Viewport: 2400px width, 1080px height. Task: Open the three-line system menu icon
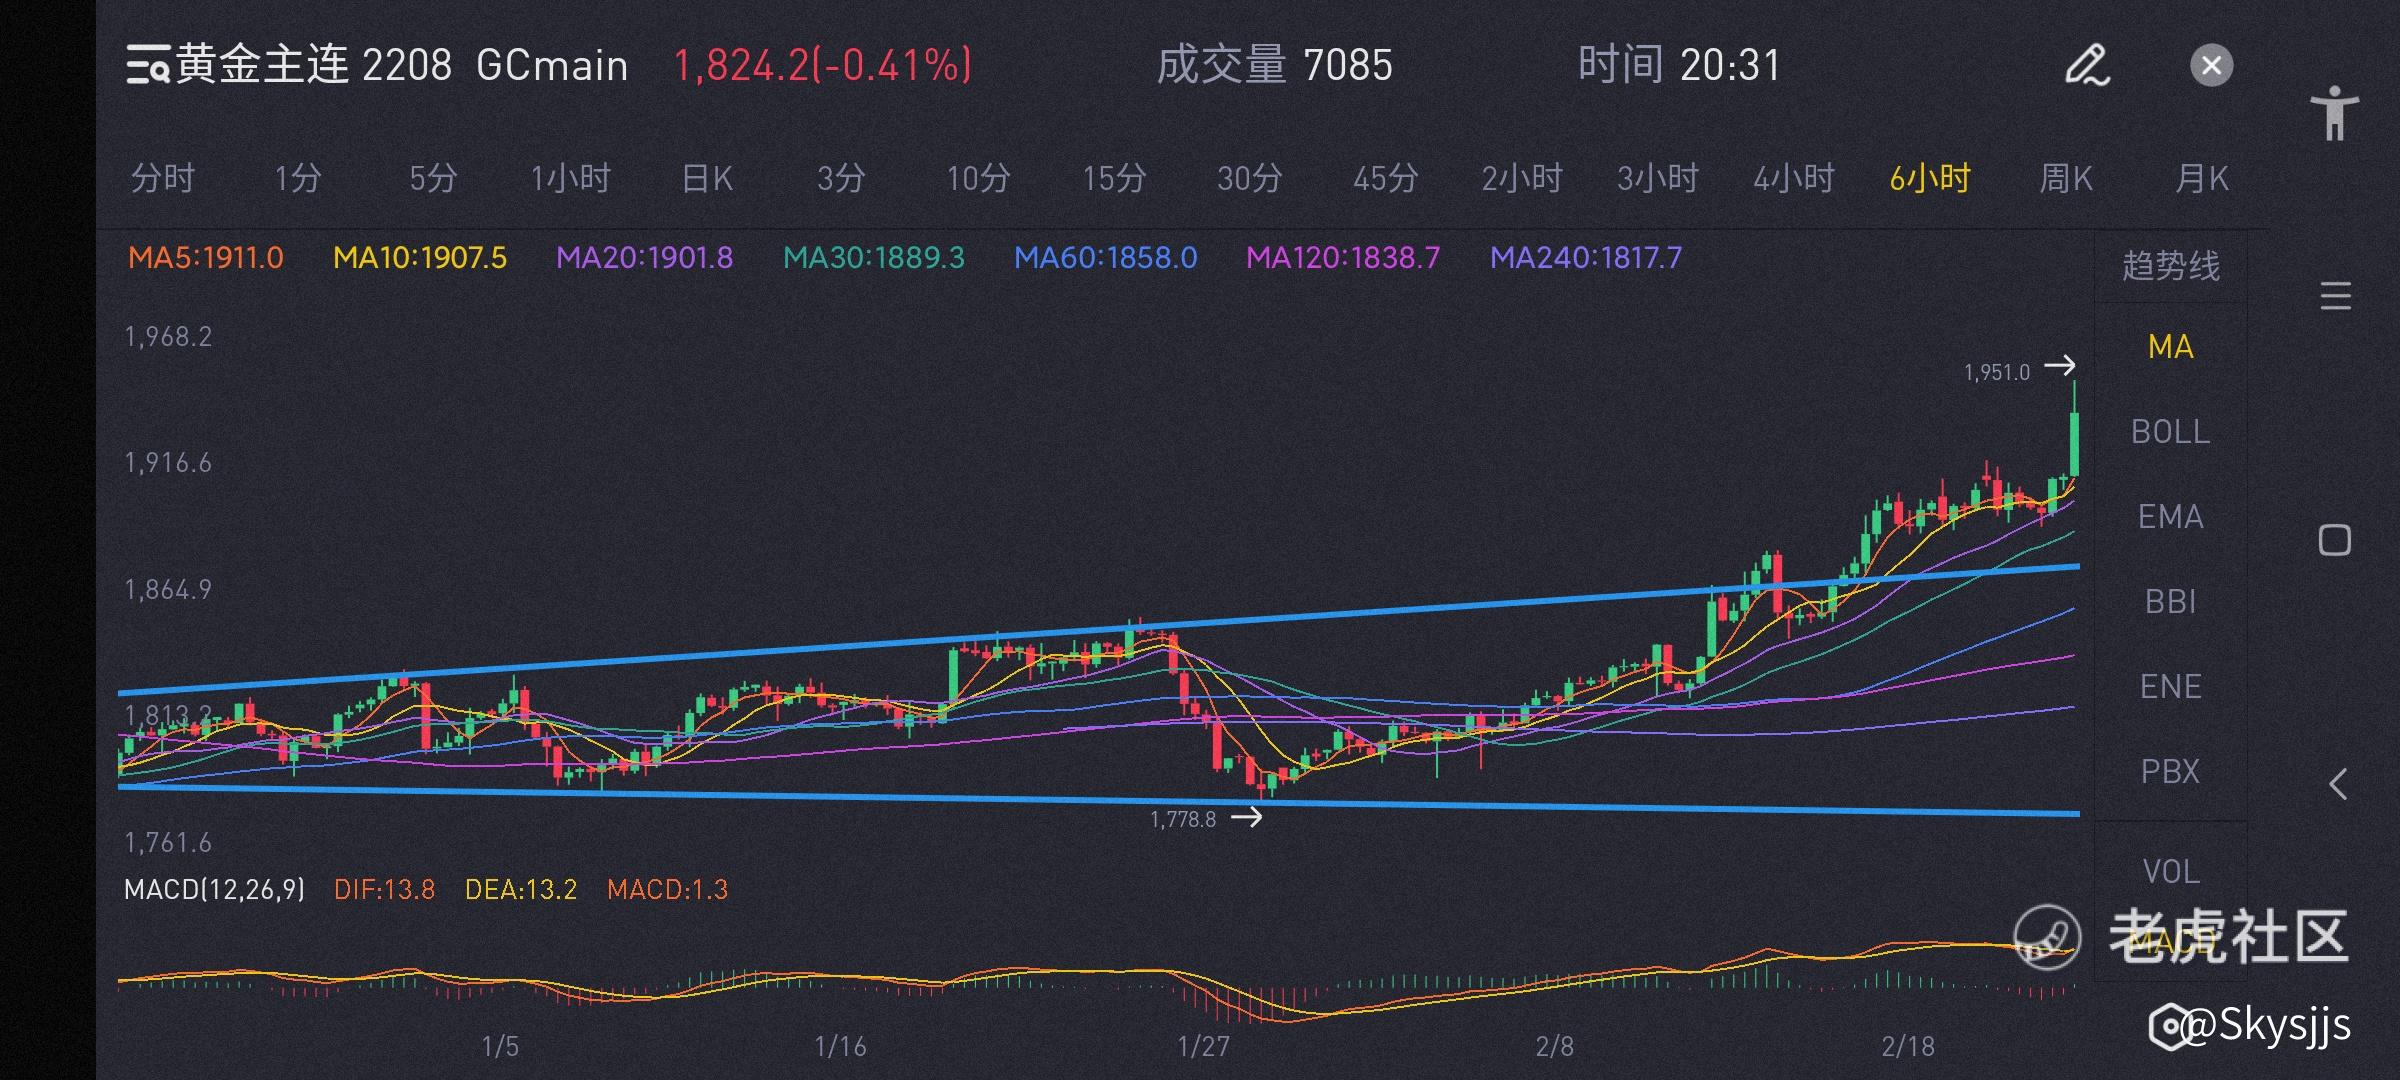[2335, 297]
